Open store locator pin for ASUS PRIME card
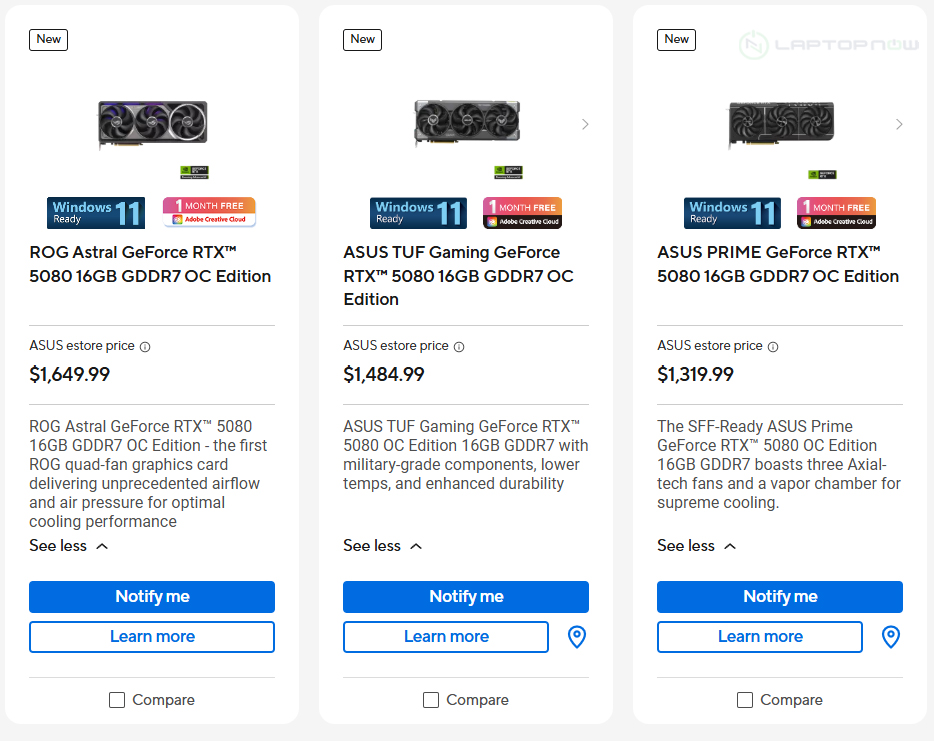The image size is (934, 741). (891, 637)
